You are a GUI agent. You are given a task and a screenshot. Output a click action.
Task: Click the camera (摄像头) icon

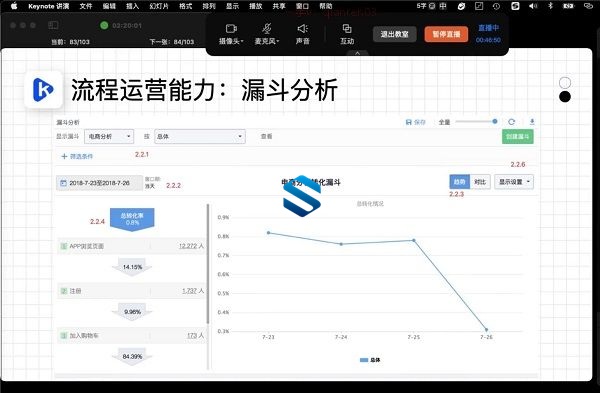coord(231,29)
